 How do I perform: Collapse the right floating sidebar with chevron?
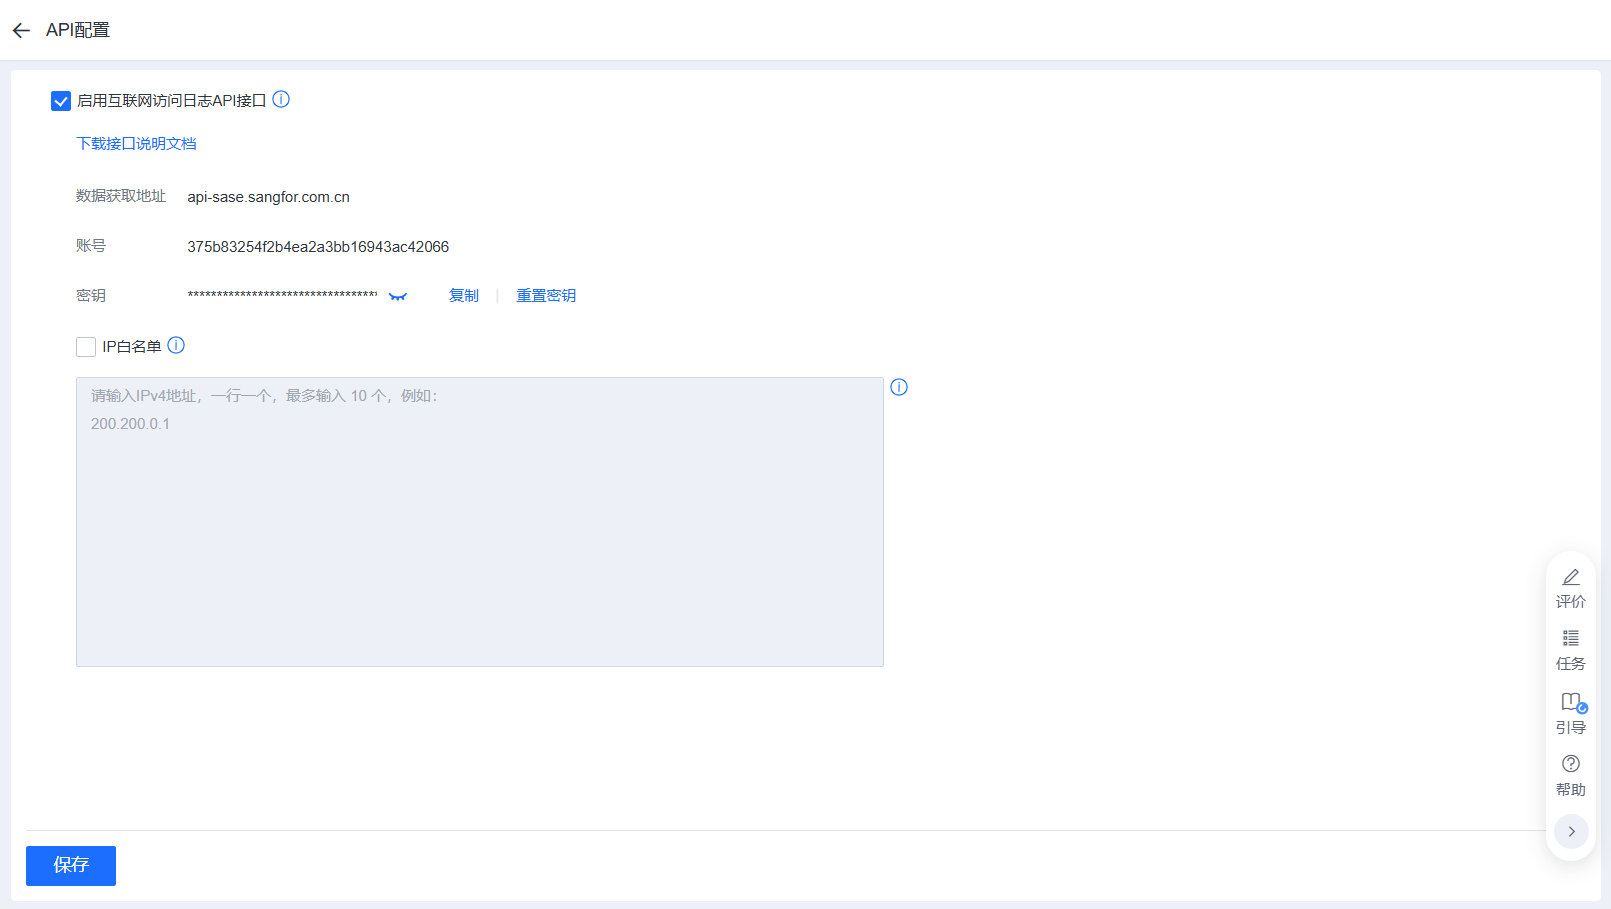1571,831
